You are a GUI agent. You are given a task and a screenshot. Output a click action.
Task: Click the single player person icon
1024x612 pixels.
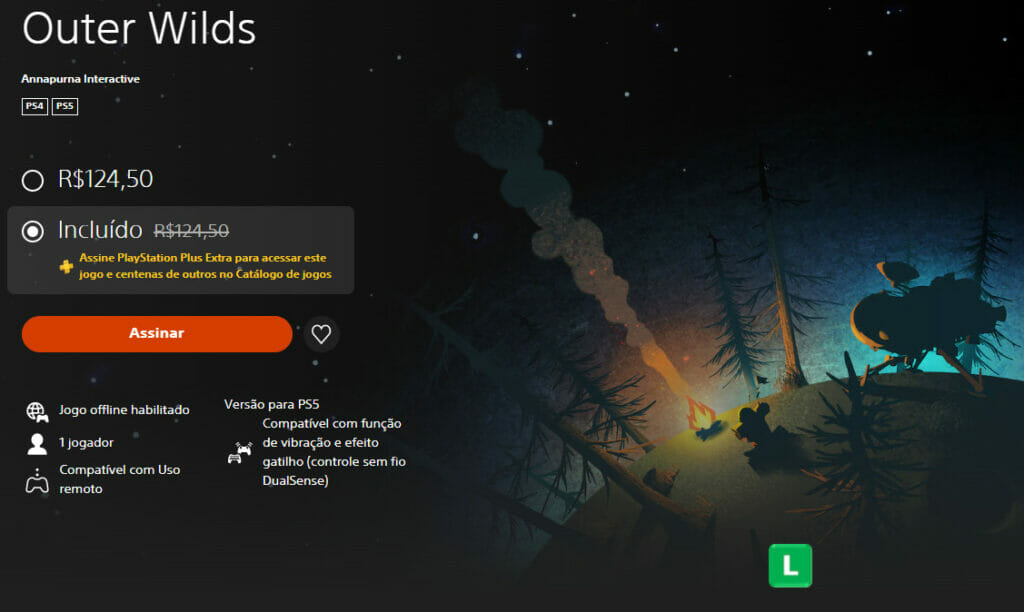(37, 444)
